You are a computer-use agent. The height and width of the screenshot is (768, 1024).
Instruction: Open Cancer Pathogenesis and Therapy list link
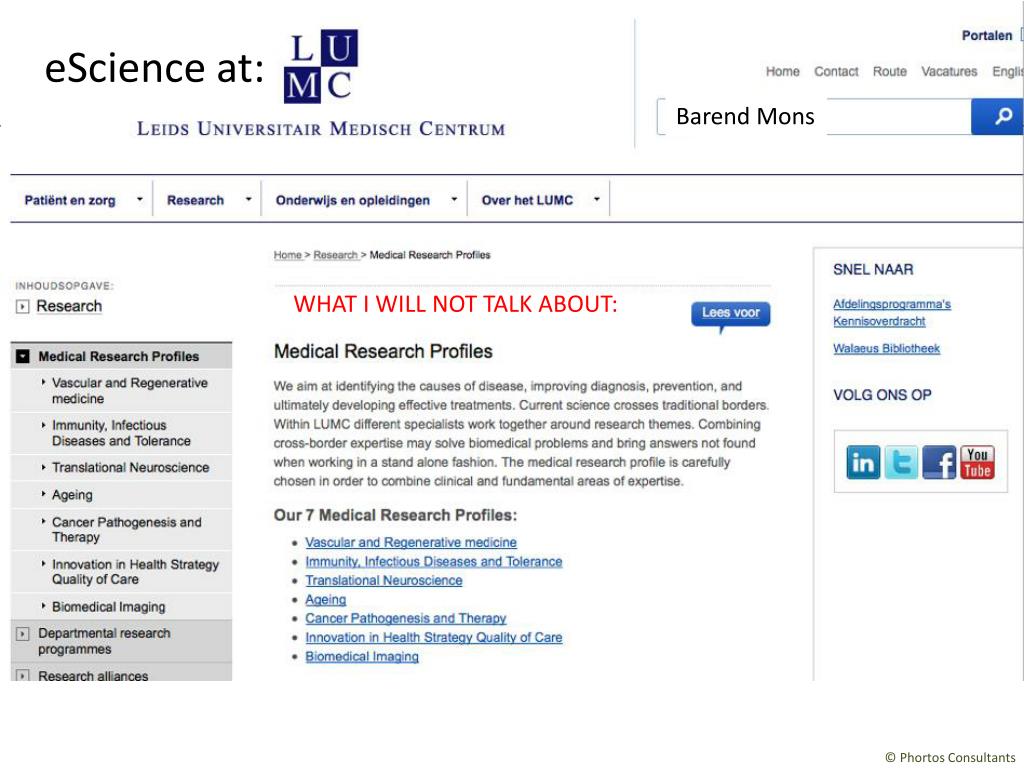click(406, 618)
